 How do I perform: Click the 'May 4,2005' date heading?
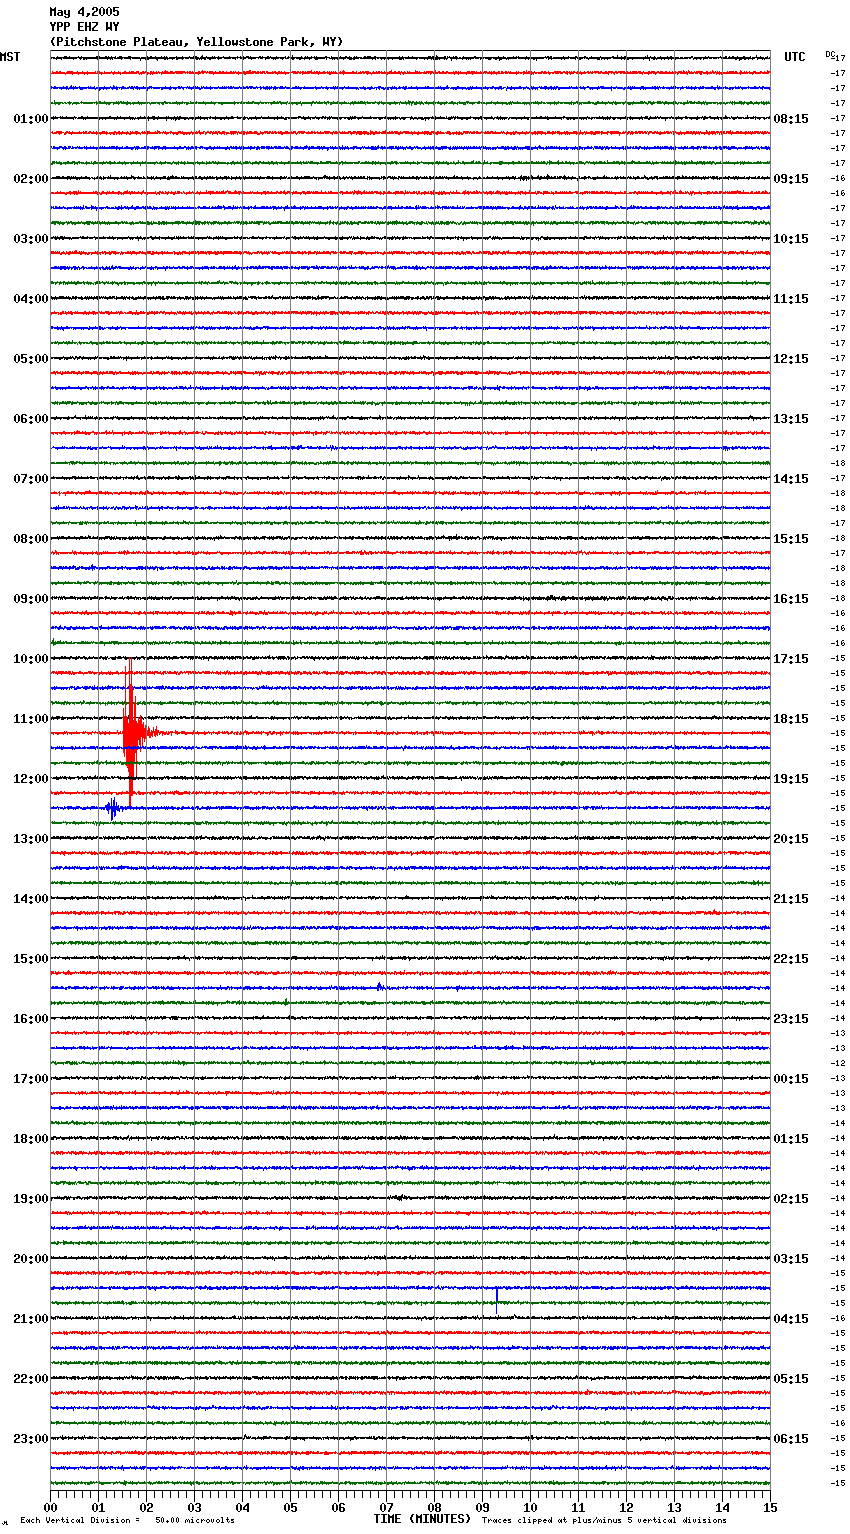click(x=84, y=12)
